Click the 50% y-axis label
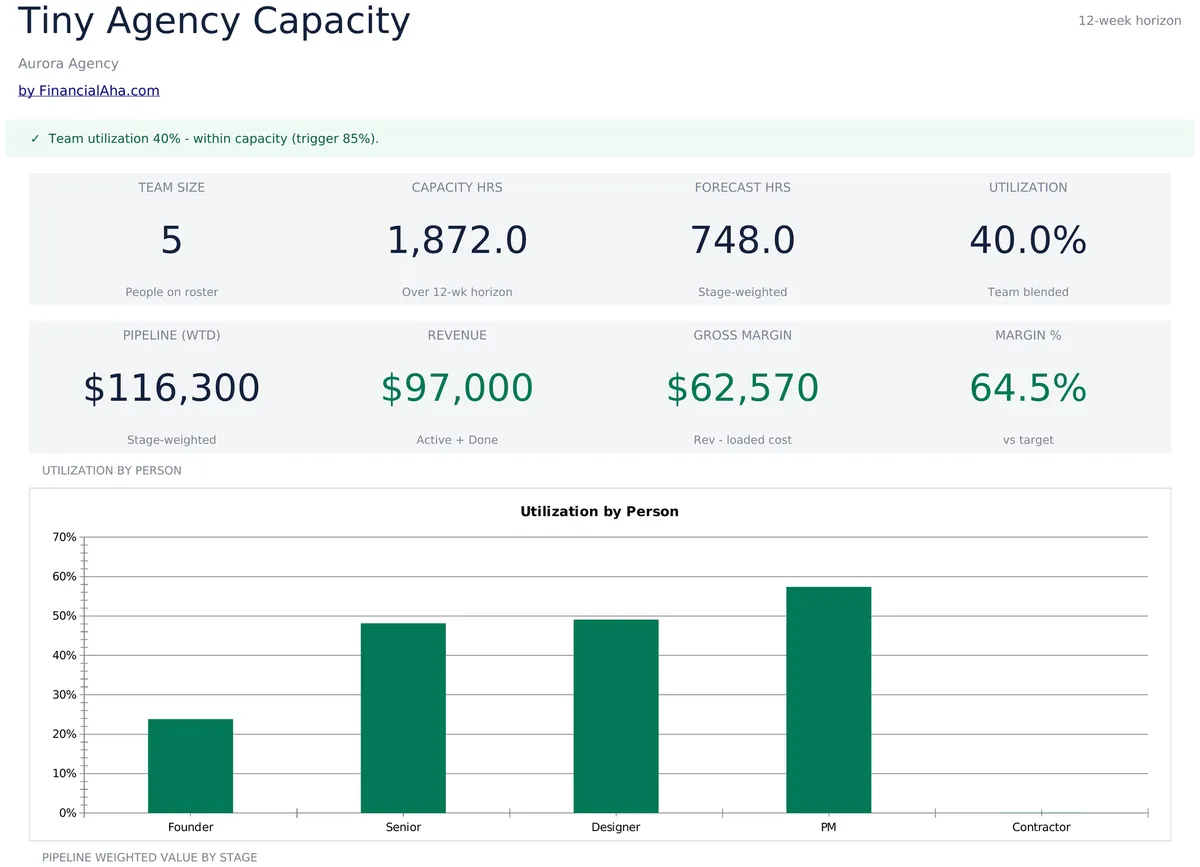 pyautogui.click(x=64, y=616)
